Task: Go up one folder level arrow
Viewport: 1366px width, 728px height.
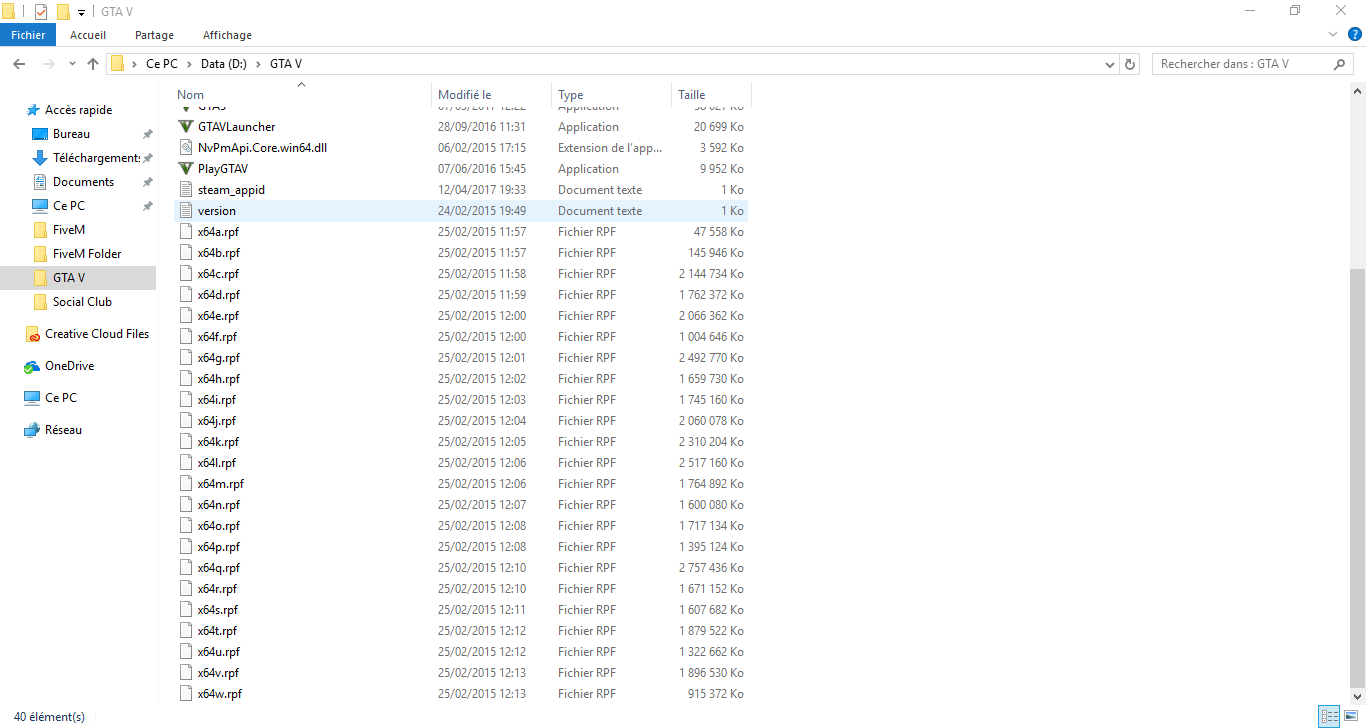Action: pos(93,64)
